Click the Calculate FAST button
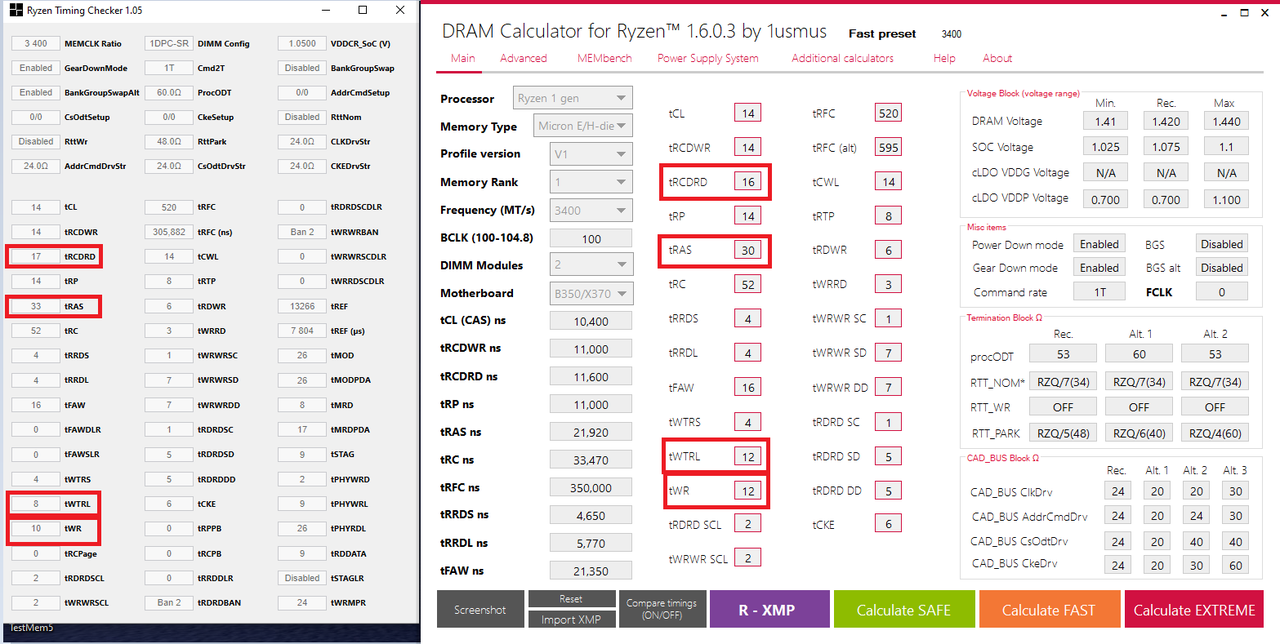 point(1048,610)
